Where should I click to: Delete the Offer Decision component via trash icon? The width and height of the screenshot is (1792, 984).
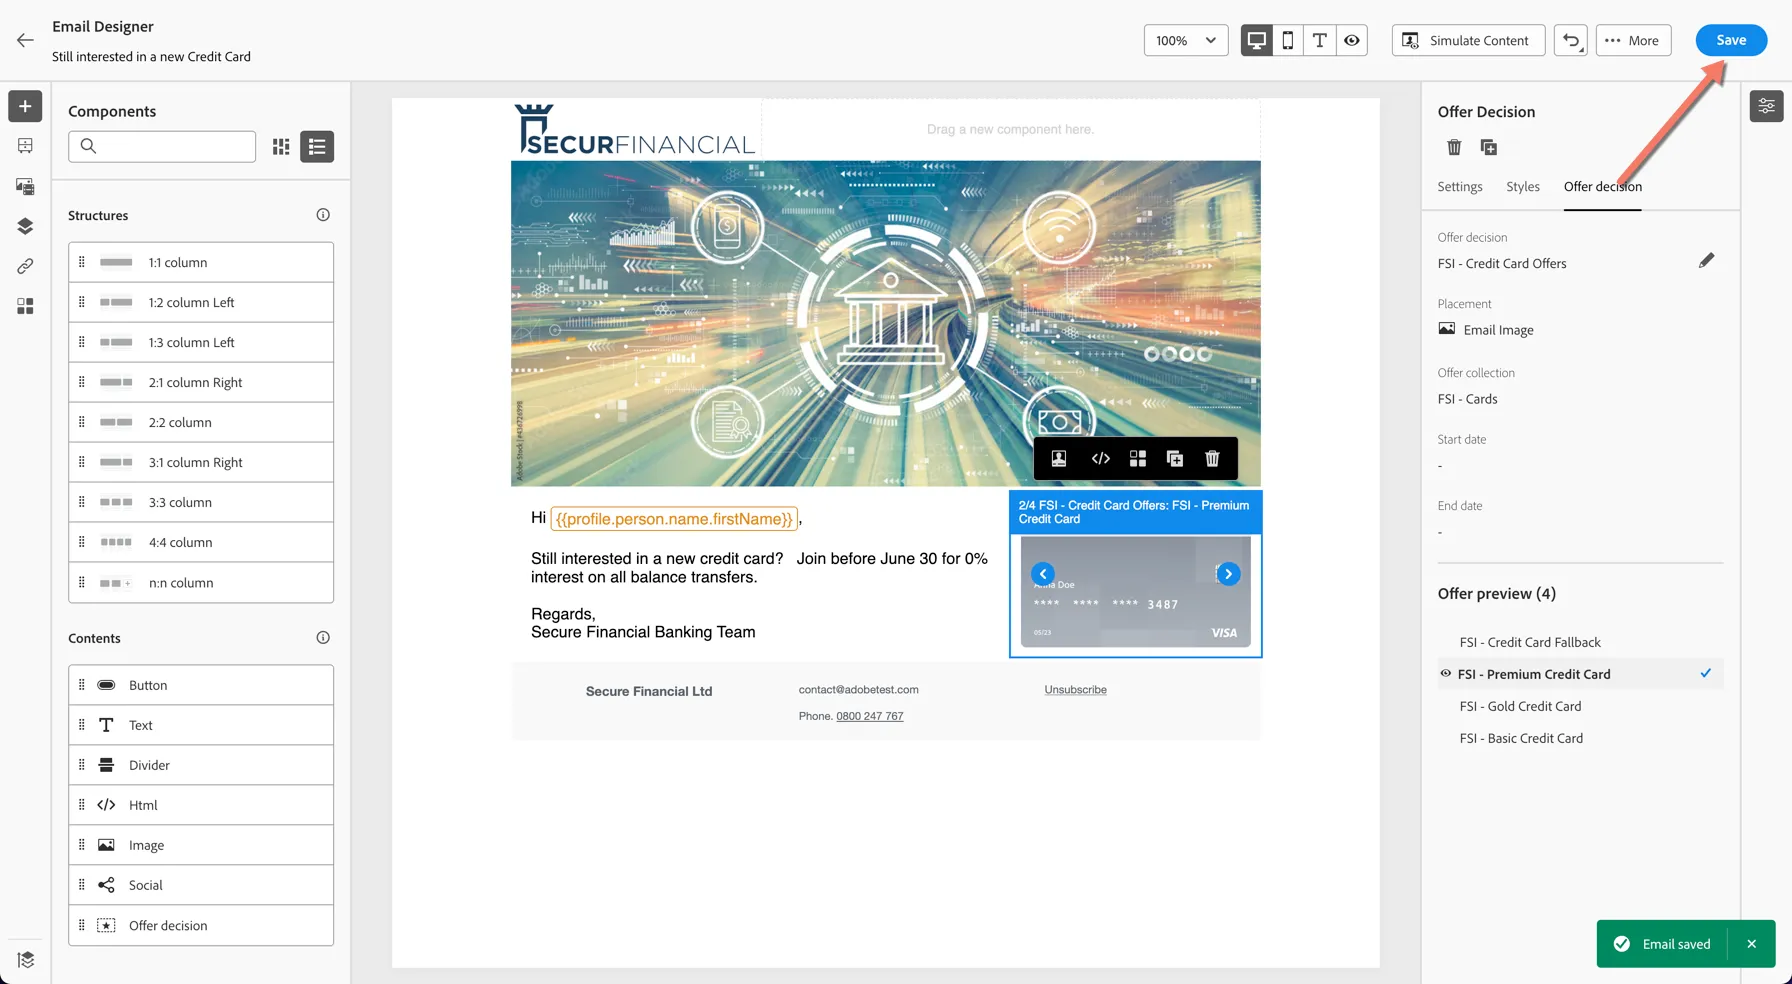(1454, 148)
